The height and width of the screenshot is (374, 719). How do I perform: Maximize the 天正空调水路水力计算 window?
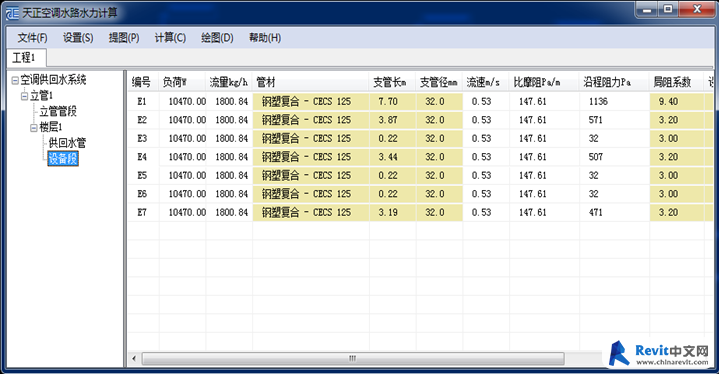click(668, 9)
